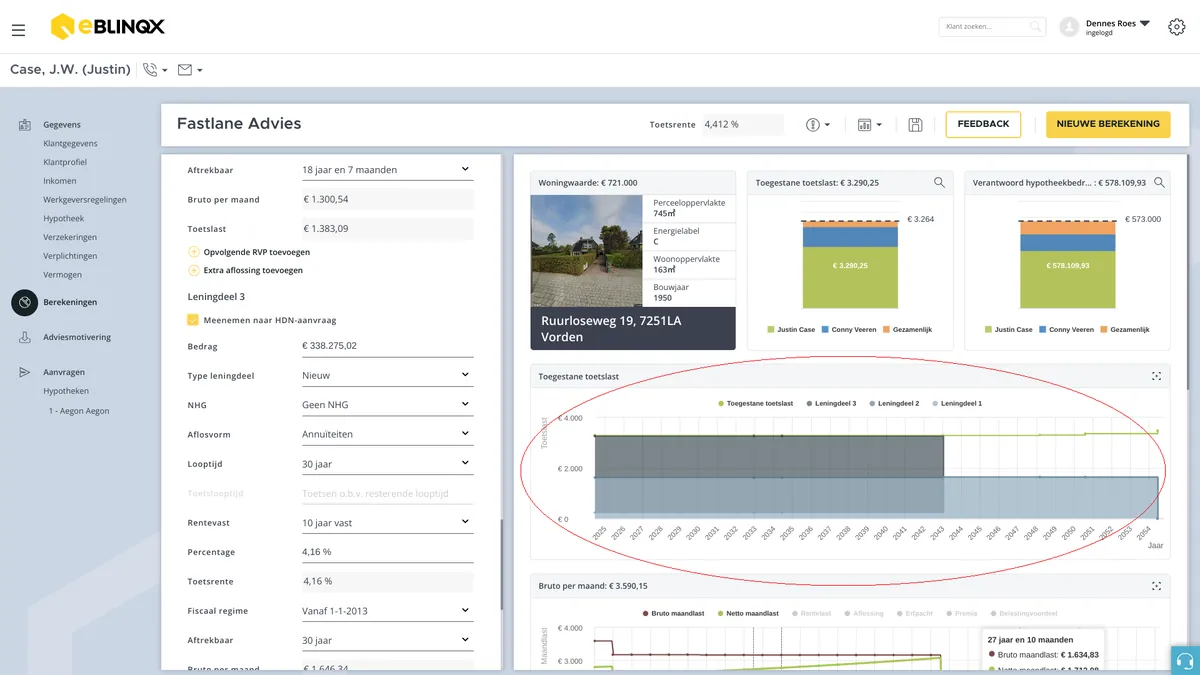Viewport: 1200px width, 675px height.
Task: Open the hamburger navigation menu
Action: click(18, 30)
